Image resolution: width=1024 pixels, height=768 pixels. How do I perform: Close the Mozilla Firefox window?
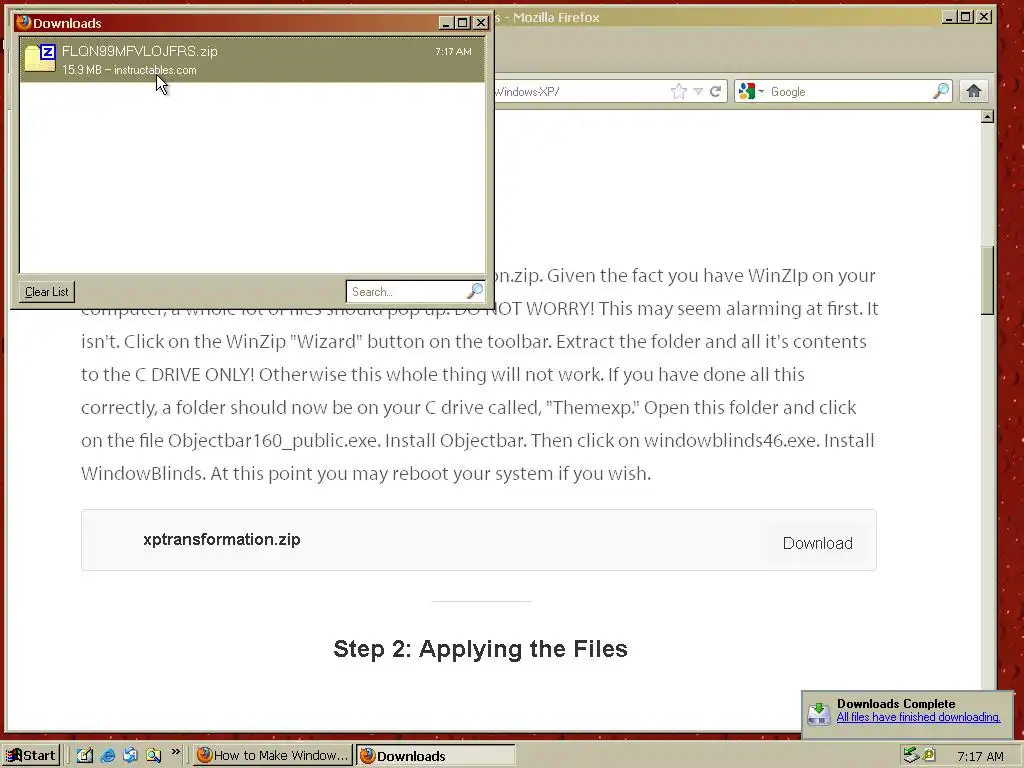[x=984, y=17]
